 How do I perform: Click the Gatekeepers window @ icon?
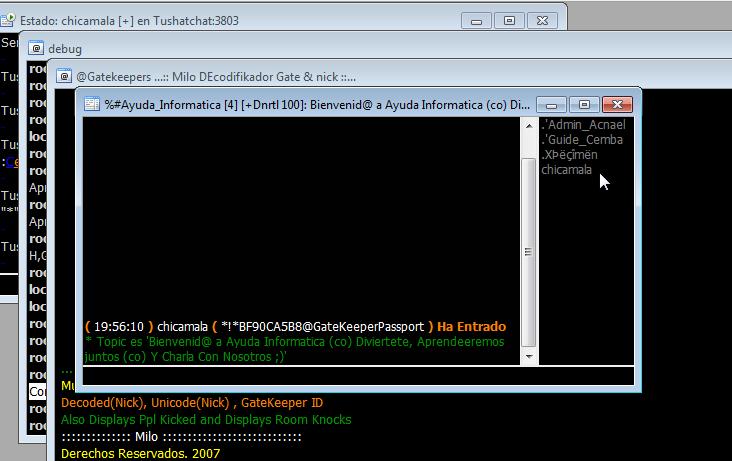click(x=64, y=76)
